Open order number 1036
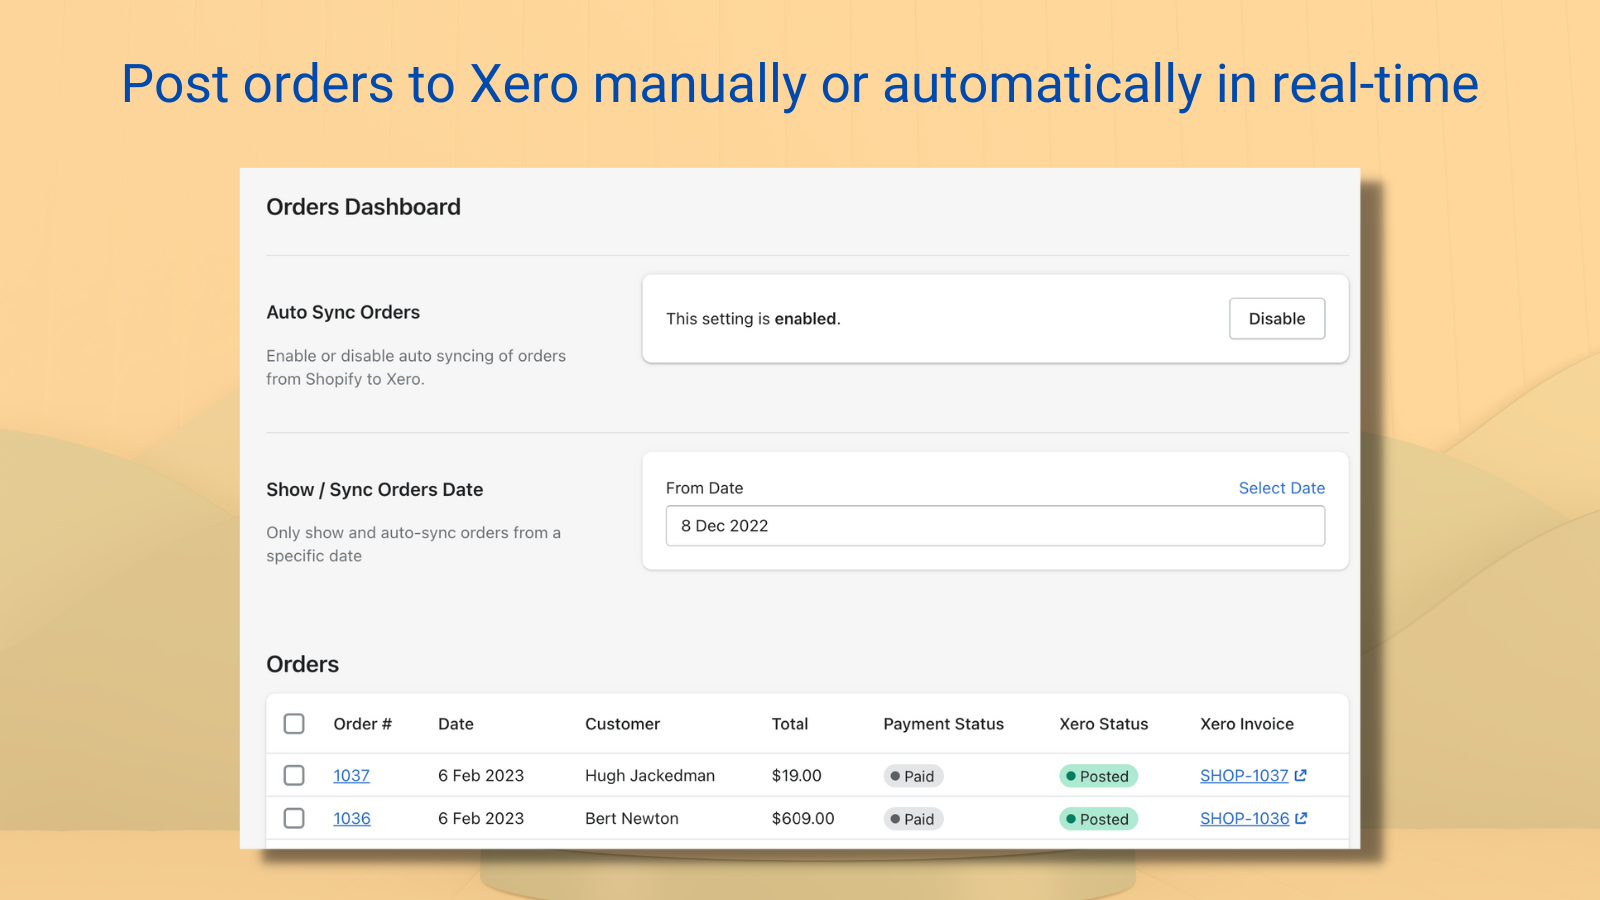This screenshot has height=900, width=1600. click(351, 819)
